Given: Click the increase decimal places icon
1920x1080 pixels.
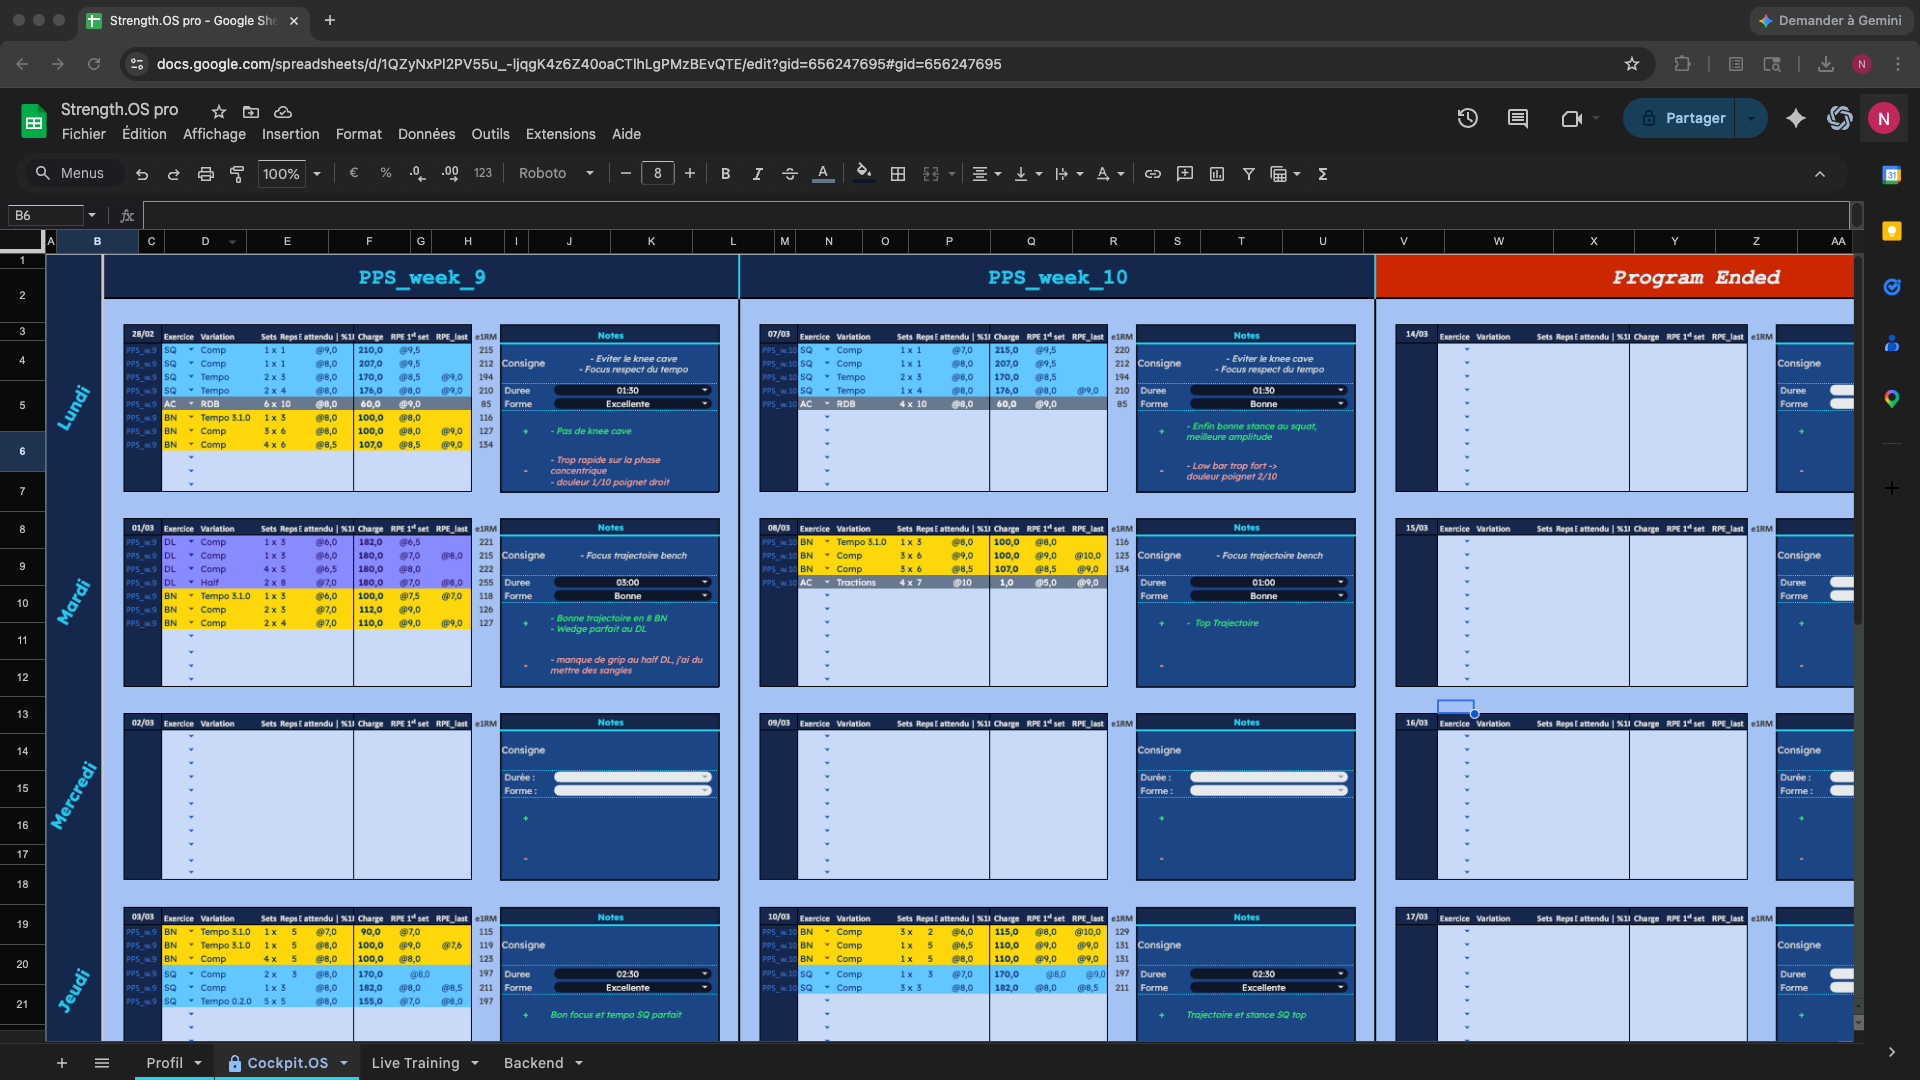Looking at the screenshot, I should [x=450, y=173].
